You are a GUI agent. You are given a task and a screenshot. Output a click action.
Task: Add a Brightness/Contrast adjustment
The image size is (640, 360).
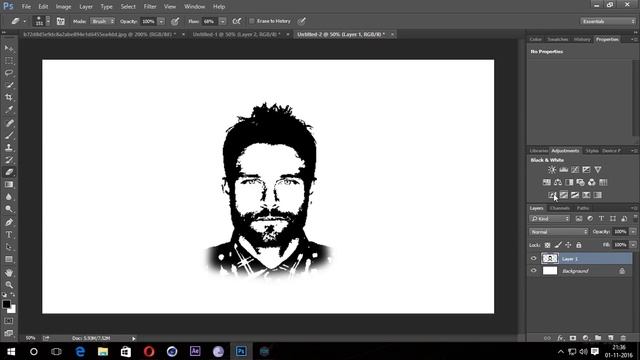tap(552, 170)
